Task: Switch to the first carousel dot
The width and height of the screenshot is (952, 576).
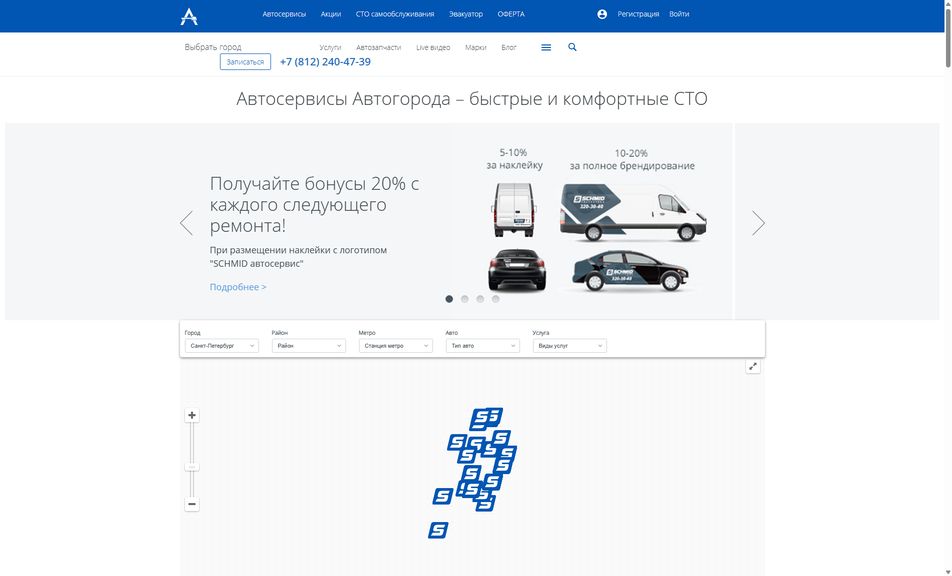Action: tap(449, 299)
